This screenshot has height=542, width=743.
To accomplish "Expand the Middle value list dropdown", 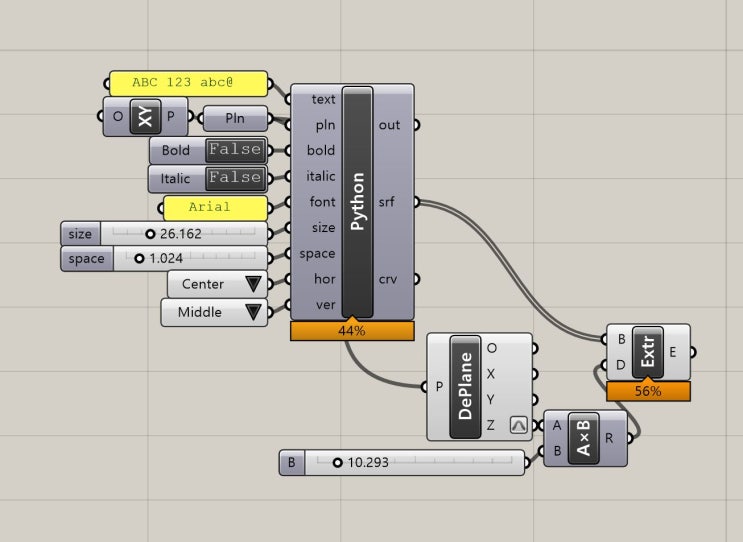I will pyautogui.click(x=253, y=312).
